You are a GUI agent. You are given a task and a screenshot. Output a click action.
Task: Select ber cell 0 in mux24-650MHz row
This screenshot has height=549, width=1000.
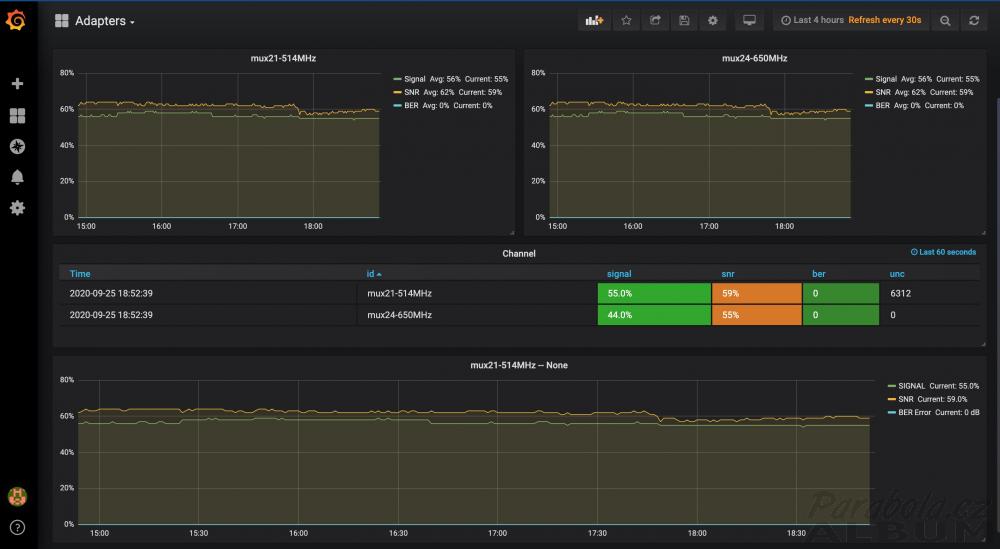pyautogui.click(x=841, y=315)
